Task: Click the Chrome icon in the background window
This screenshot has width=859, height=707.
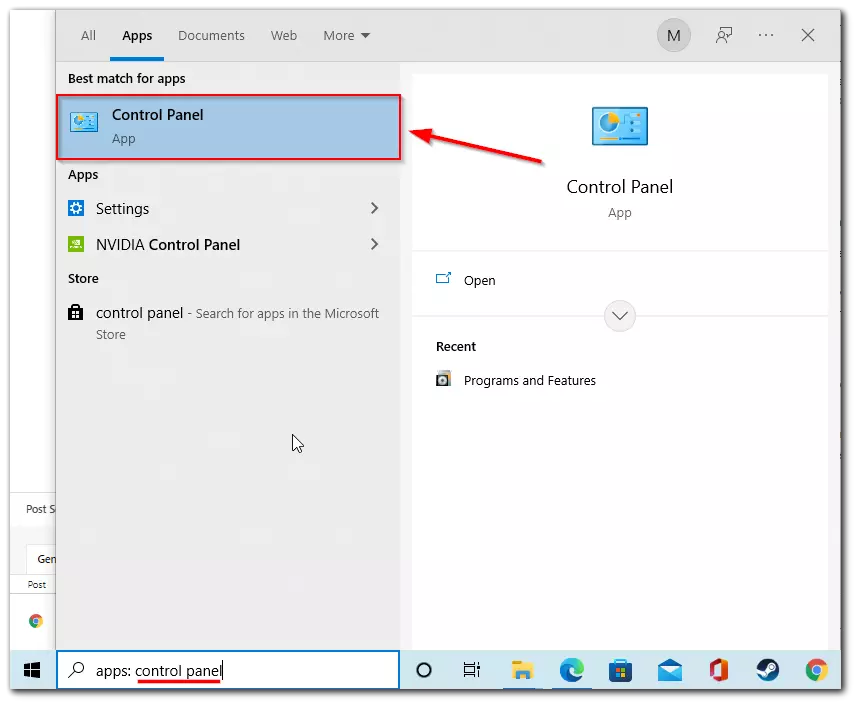Action: 36,621
